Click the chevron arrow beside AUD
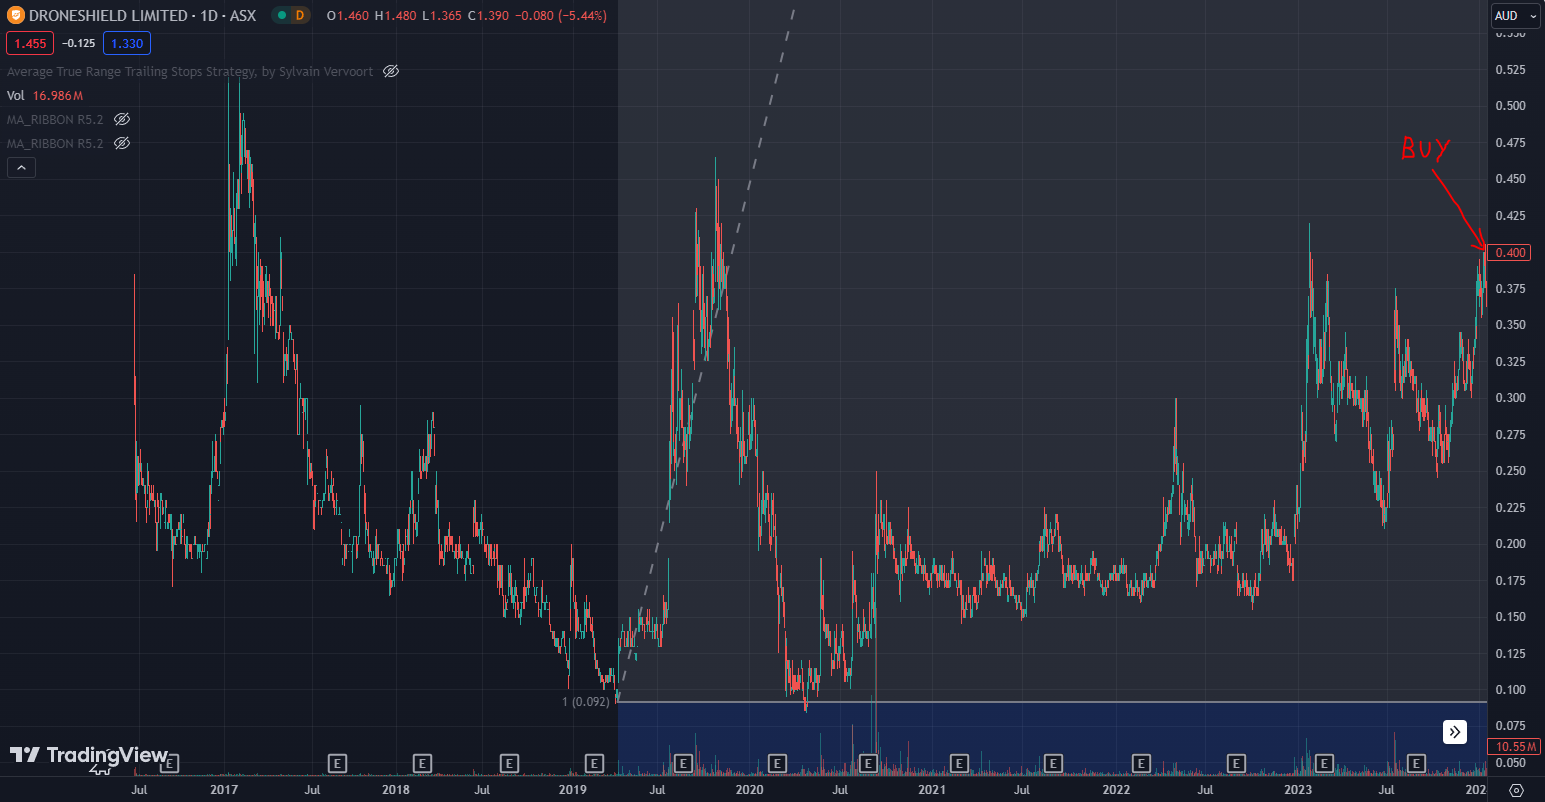The width and height of the screenshot is (1545, 802). click(1533, 15)
